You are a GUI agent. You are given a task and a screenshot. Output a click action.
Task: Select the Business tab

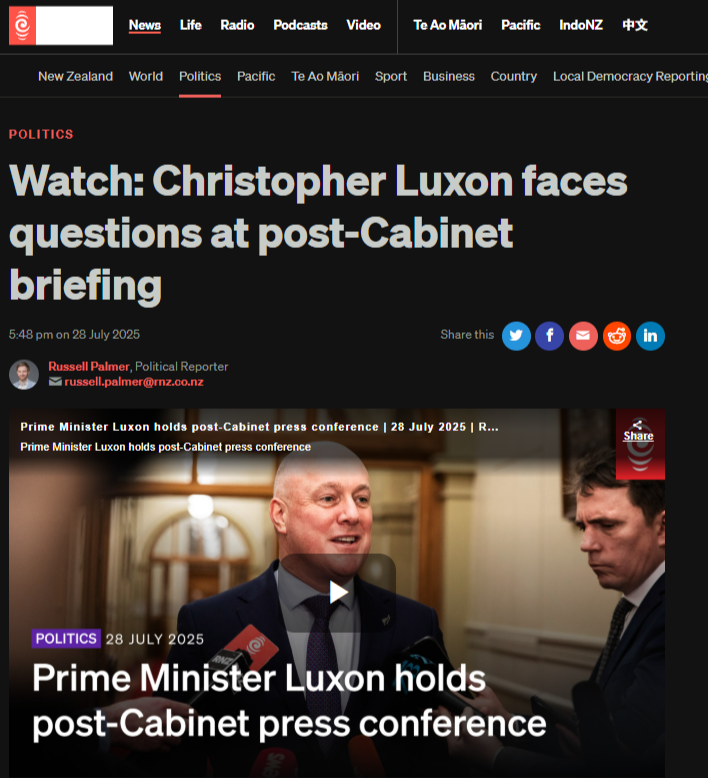coord(449,76)
